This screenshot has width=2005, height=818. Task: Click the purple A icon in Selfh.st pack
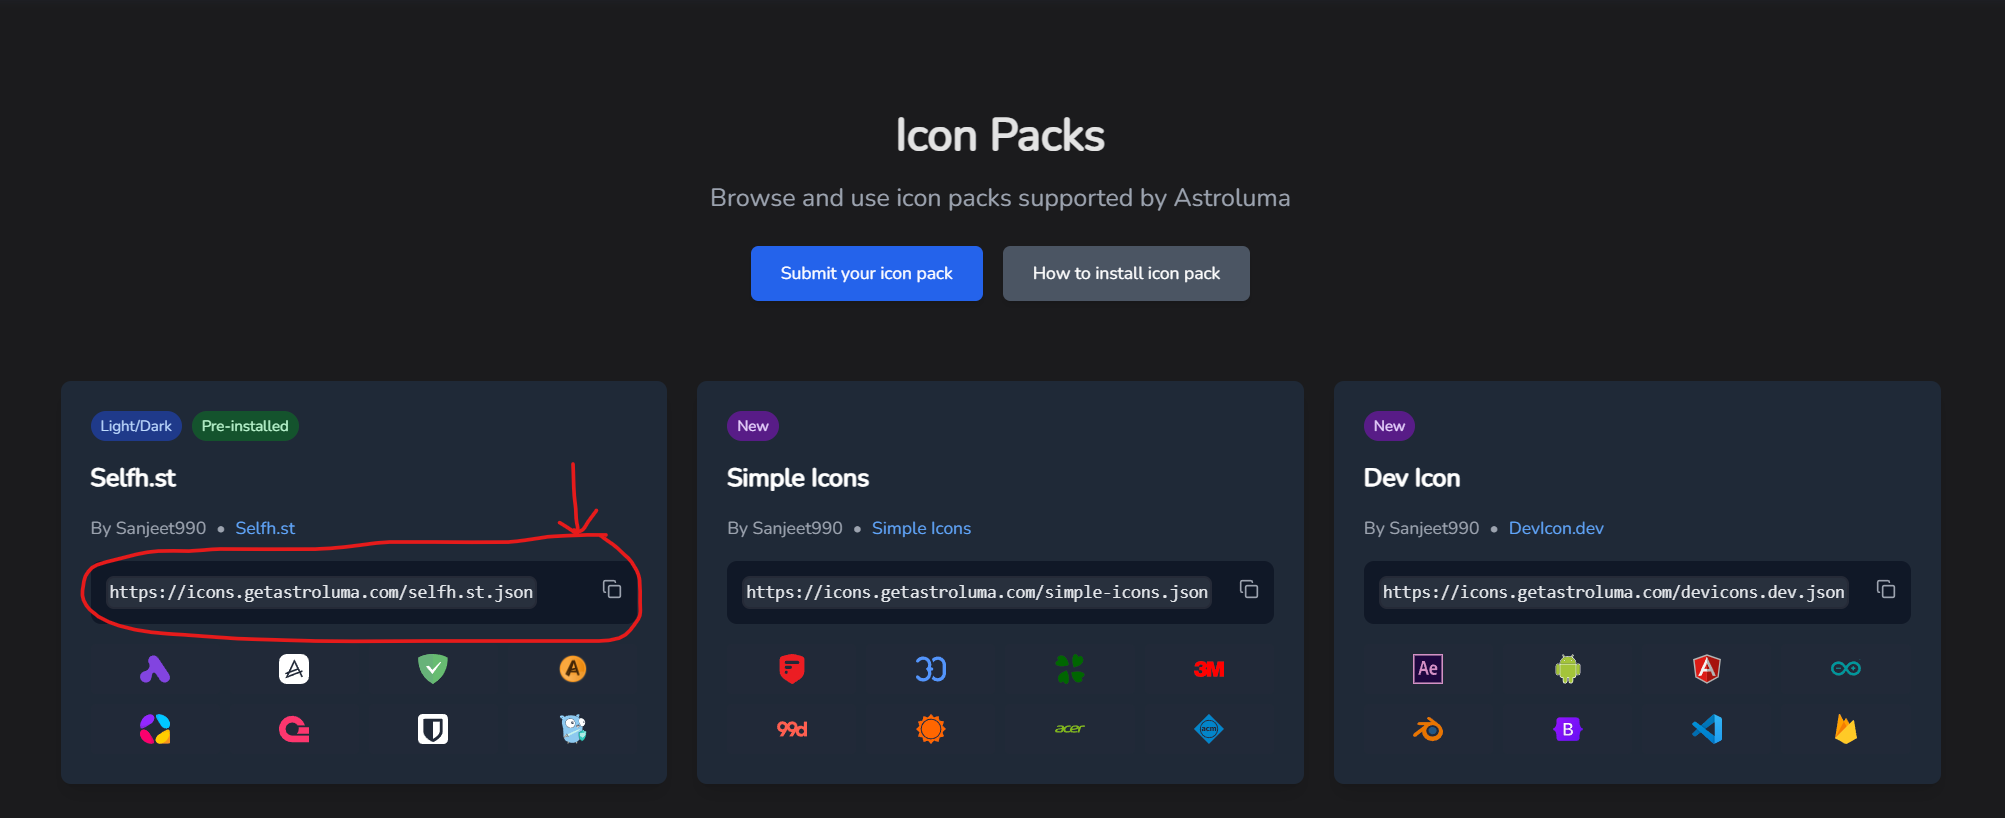point(155,669)
